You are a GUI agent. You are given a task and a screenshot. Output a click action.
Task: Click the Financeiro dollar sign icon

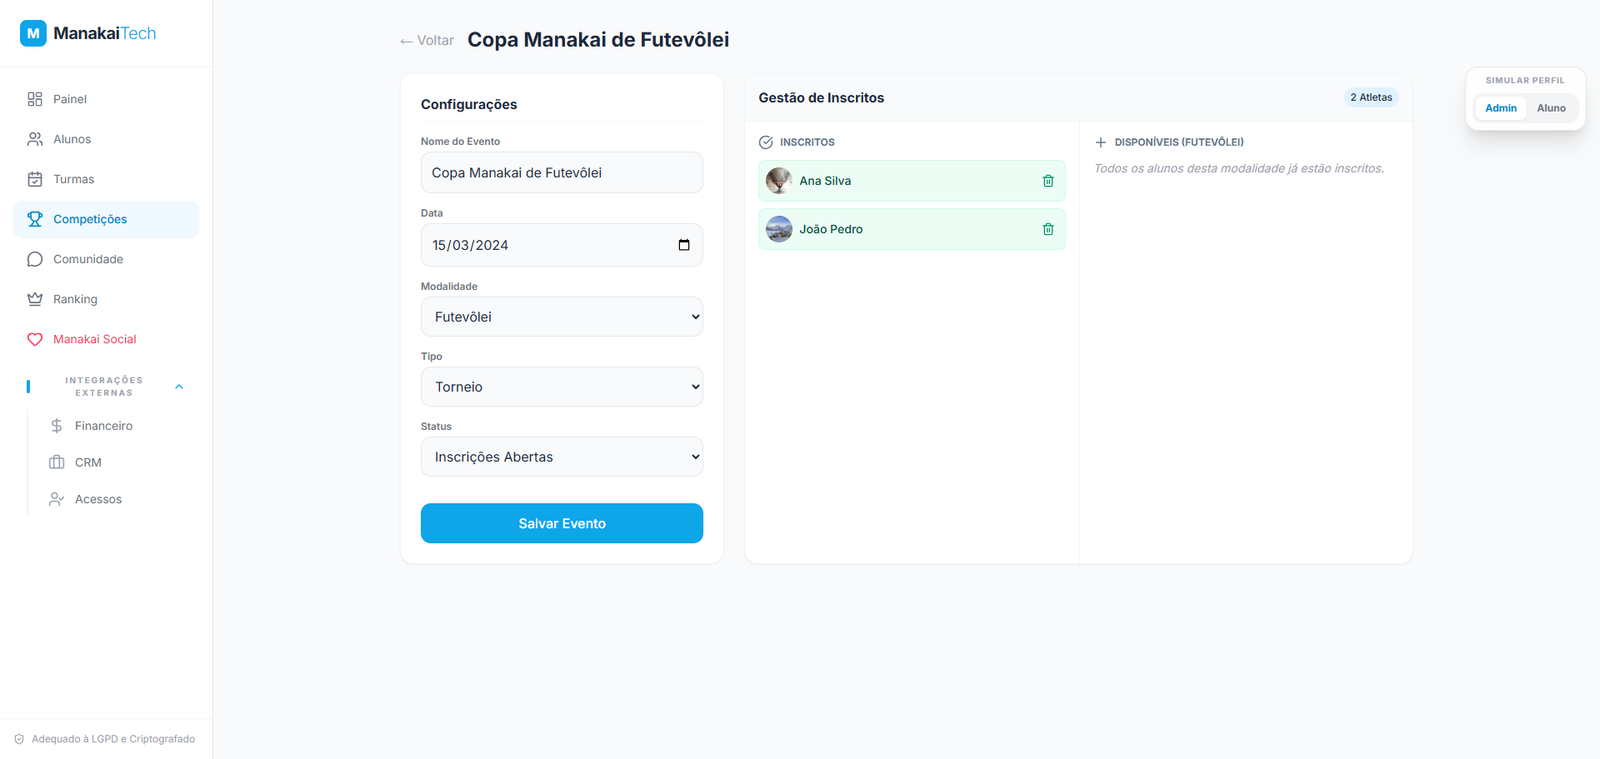click(x=57, y=426)
